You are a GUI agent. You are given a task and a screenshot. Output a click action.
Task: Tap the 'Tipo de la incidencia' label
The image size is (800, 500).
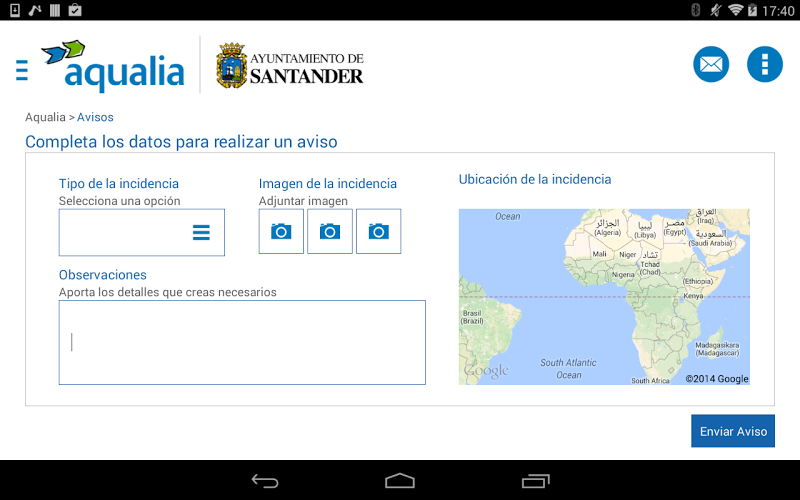point(119,184)
